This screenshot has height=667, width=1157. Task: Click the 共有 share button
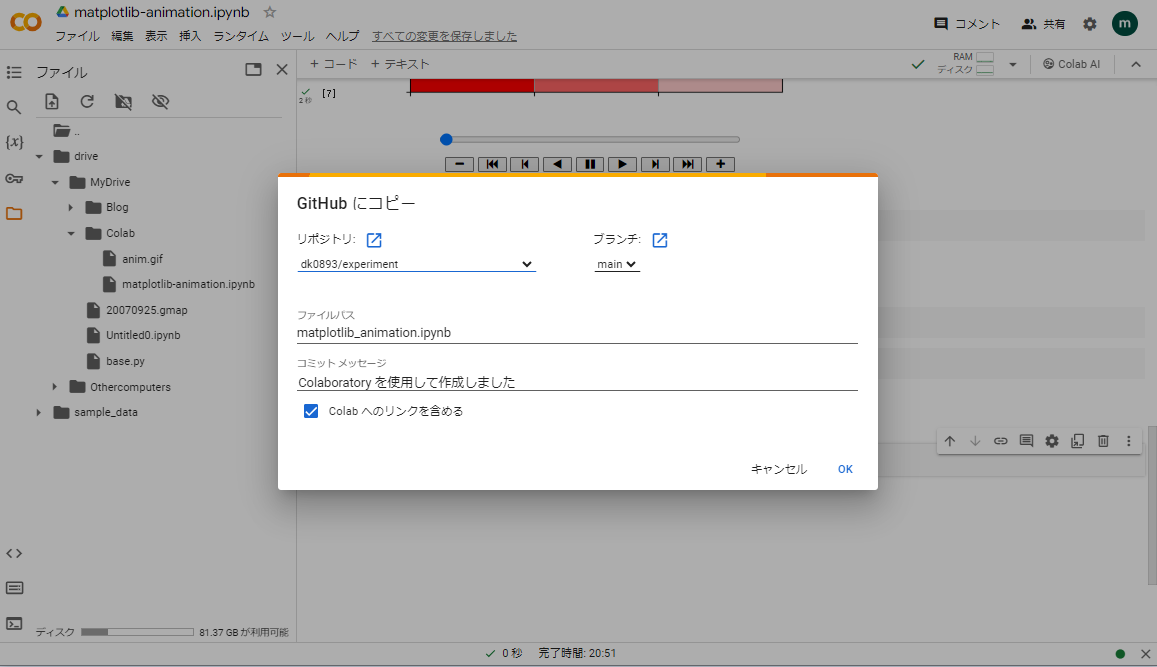pos(1043,24)
